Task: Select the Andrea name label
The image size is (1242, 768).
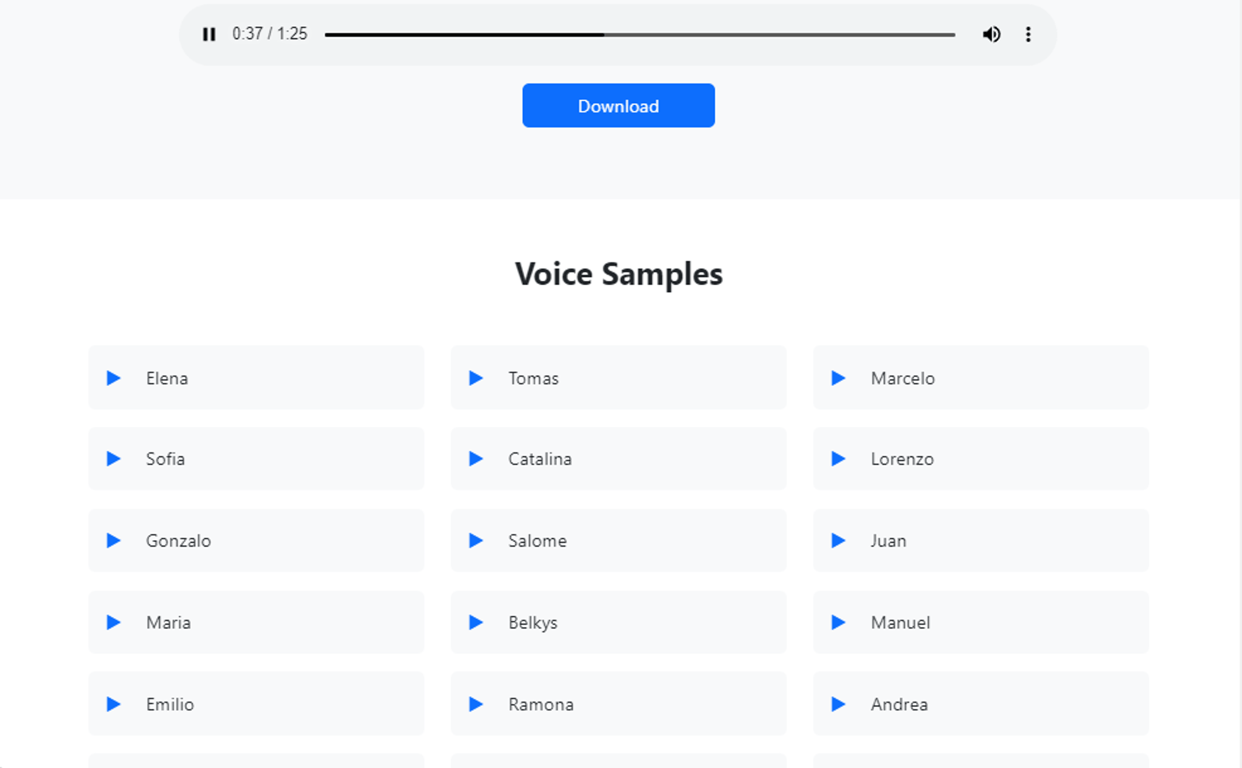Action: (899, 704)
